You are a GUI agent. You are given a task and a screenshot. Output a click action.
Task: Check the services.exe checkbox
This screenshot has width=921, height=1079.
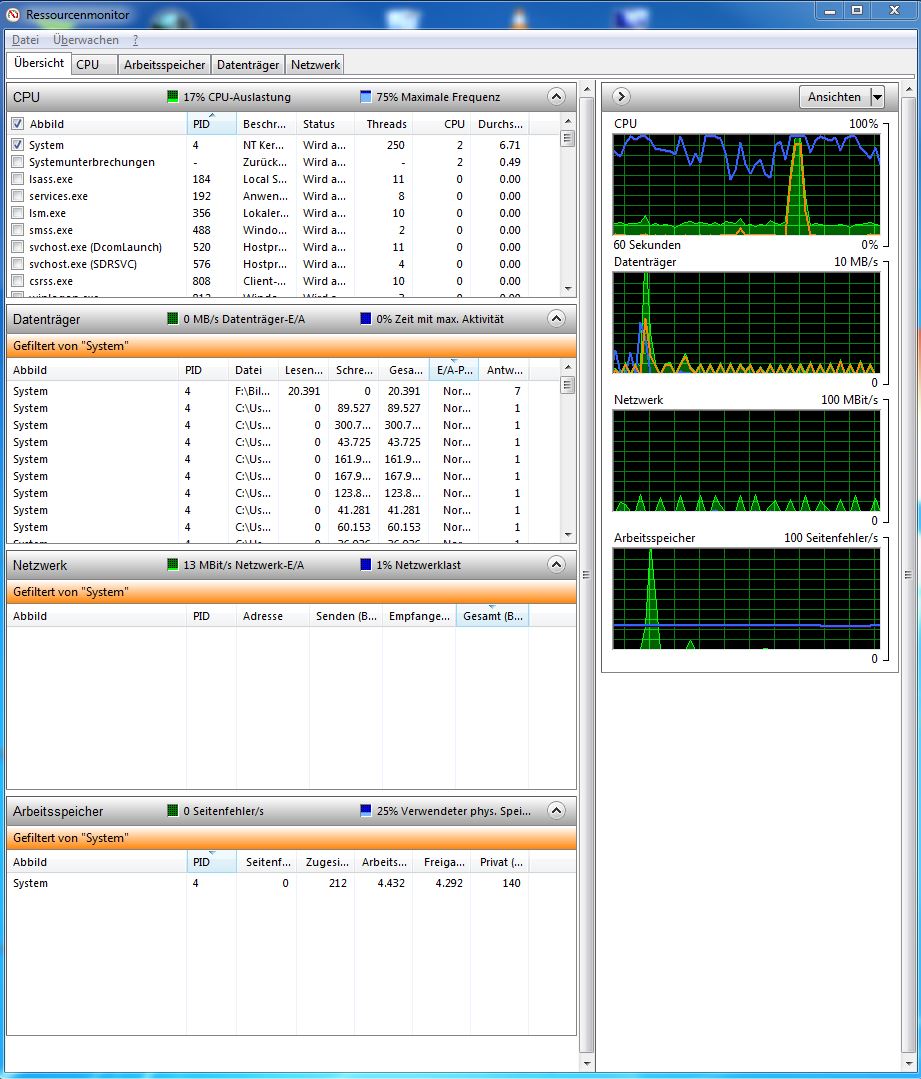click(x=17, y=195)
